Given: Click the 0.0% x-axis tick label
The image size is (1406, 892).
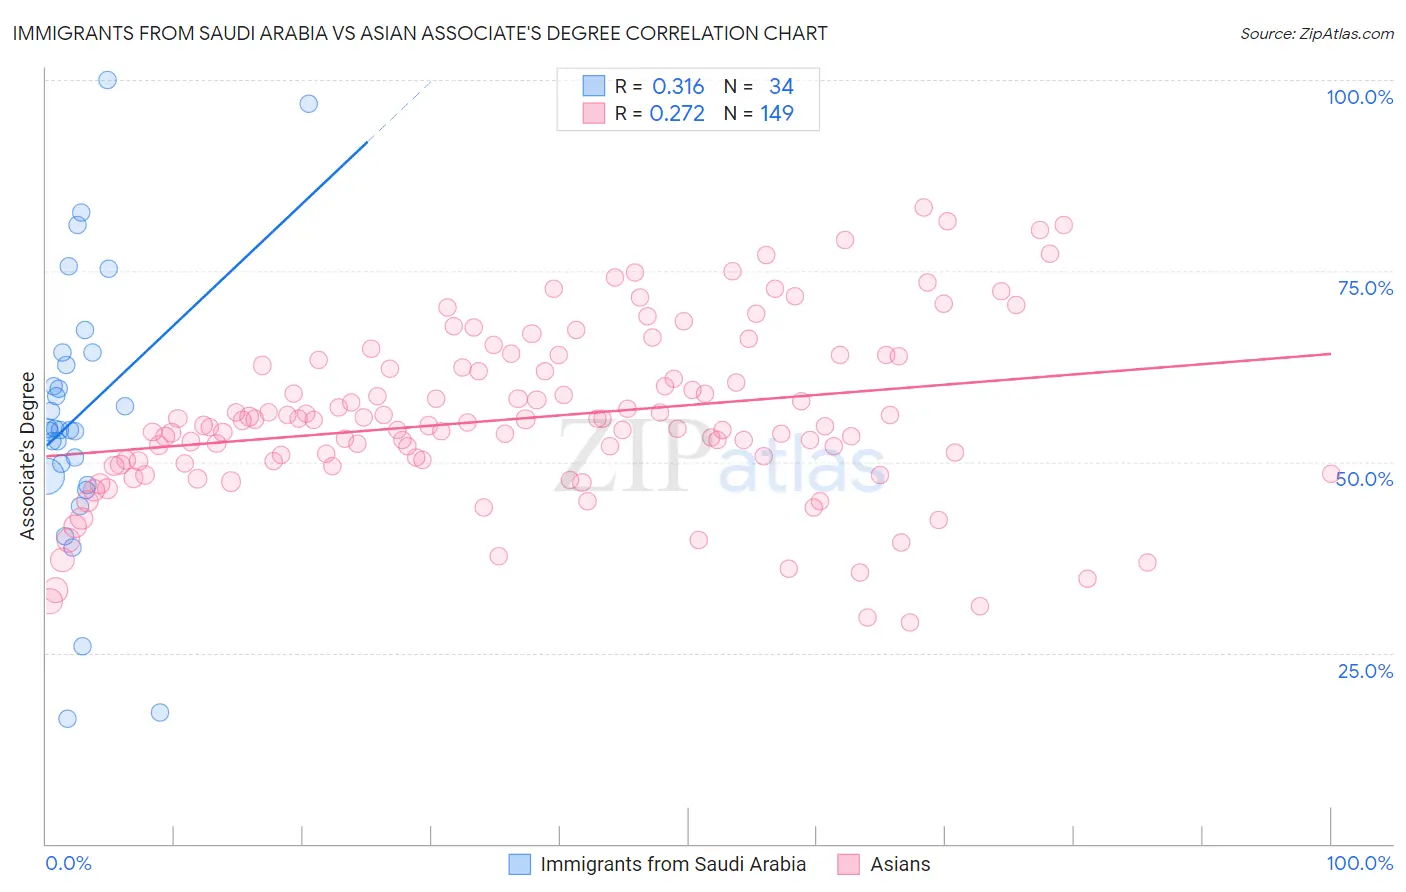Looking at the screenshot, I should pos(68,863).
